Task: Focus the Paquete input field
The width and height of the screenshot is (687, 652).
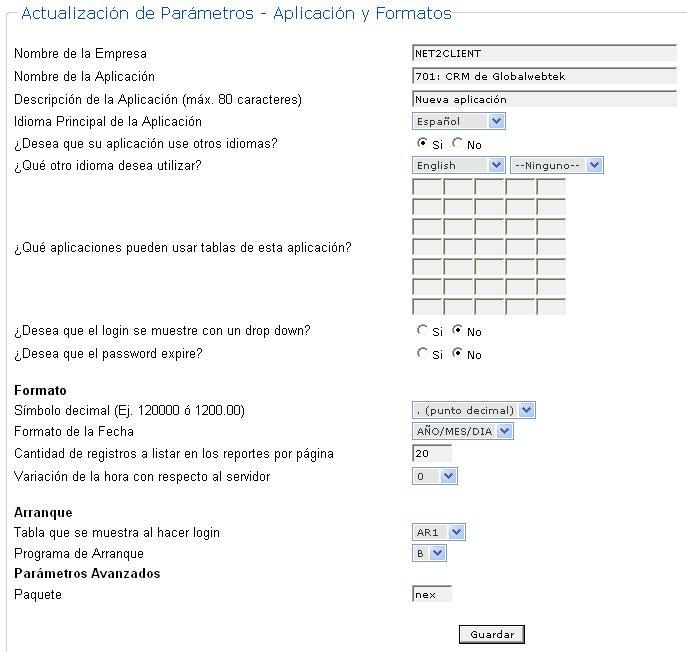Action: click(431, 595)
